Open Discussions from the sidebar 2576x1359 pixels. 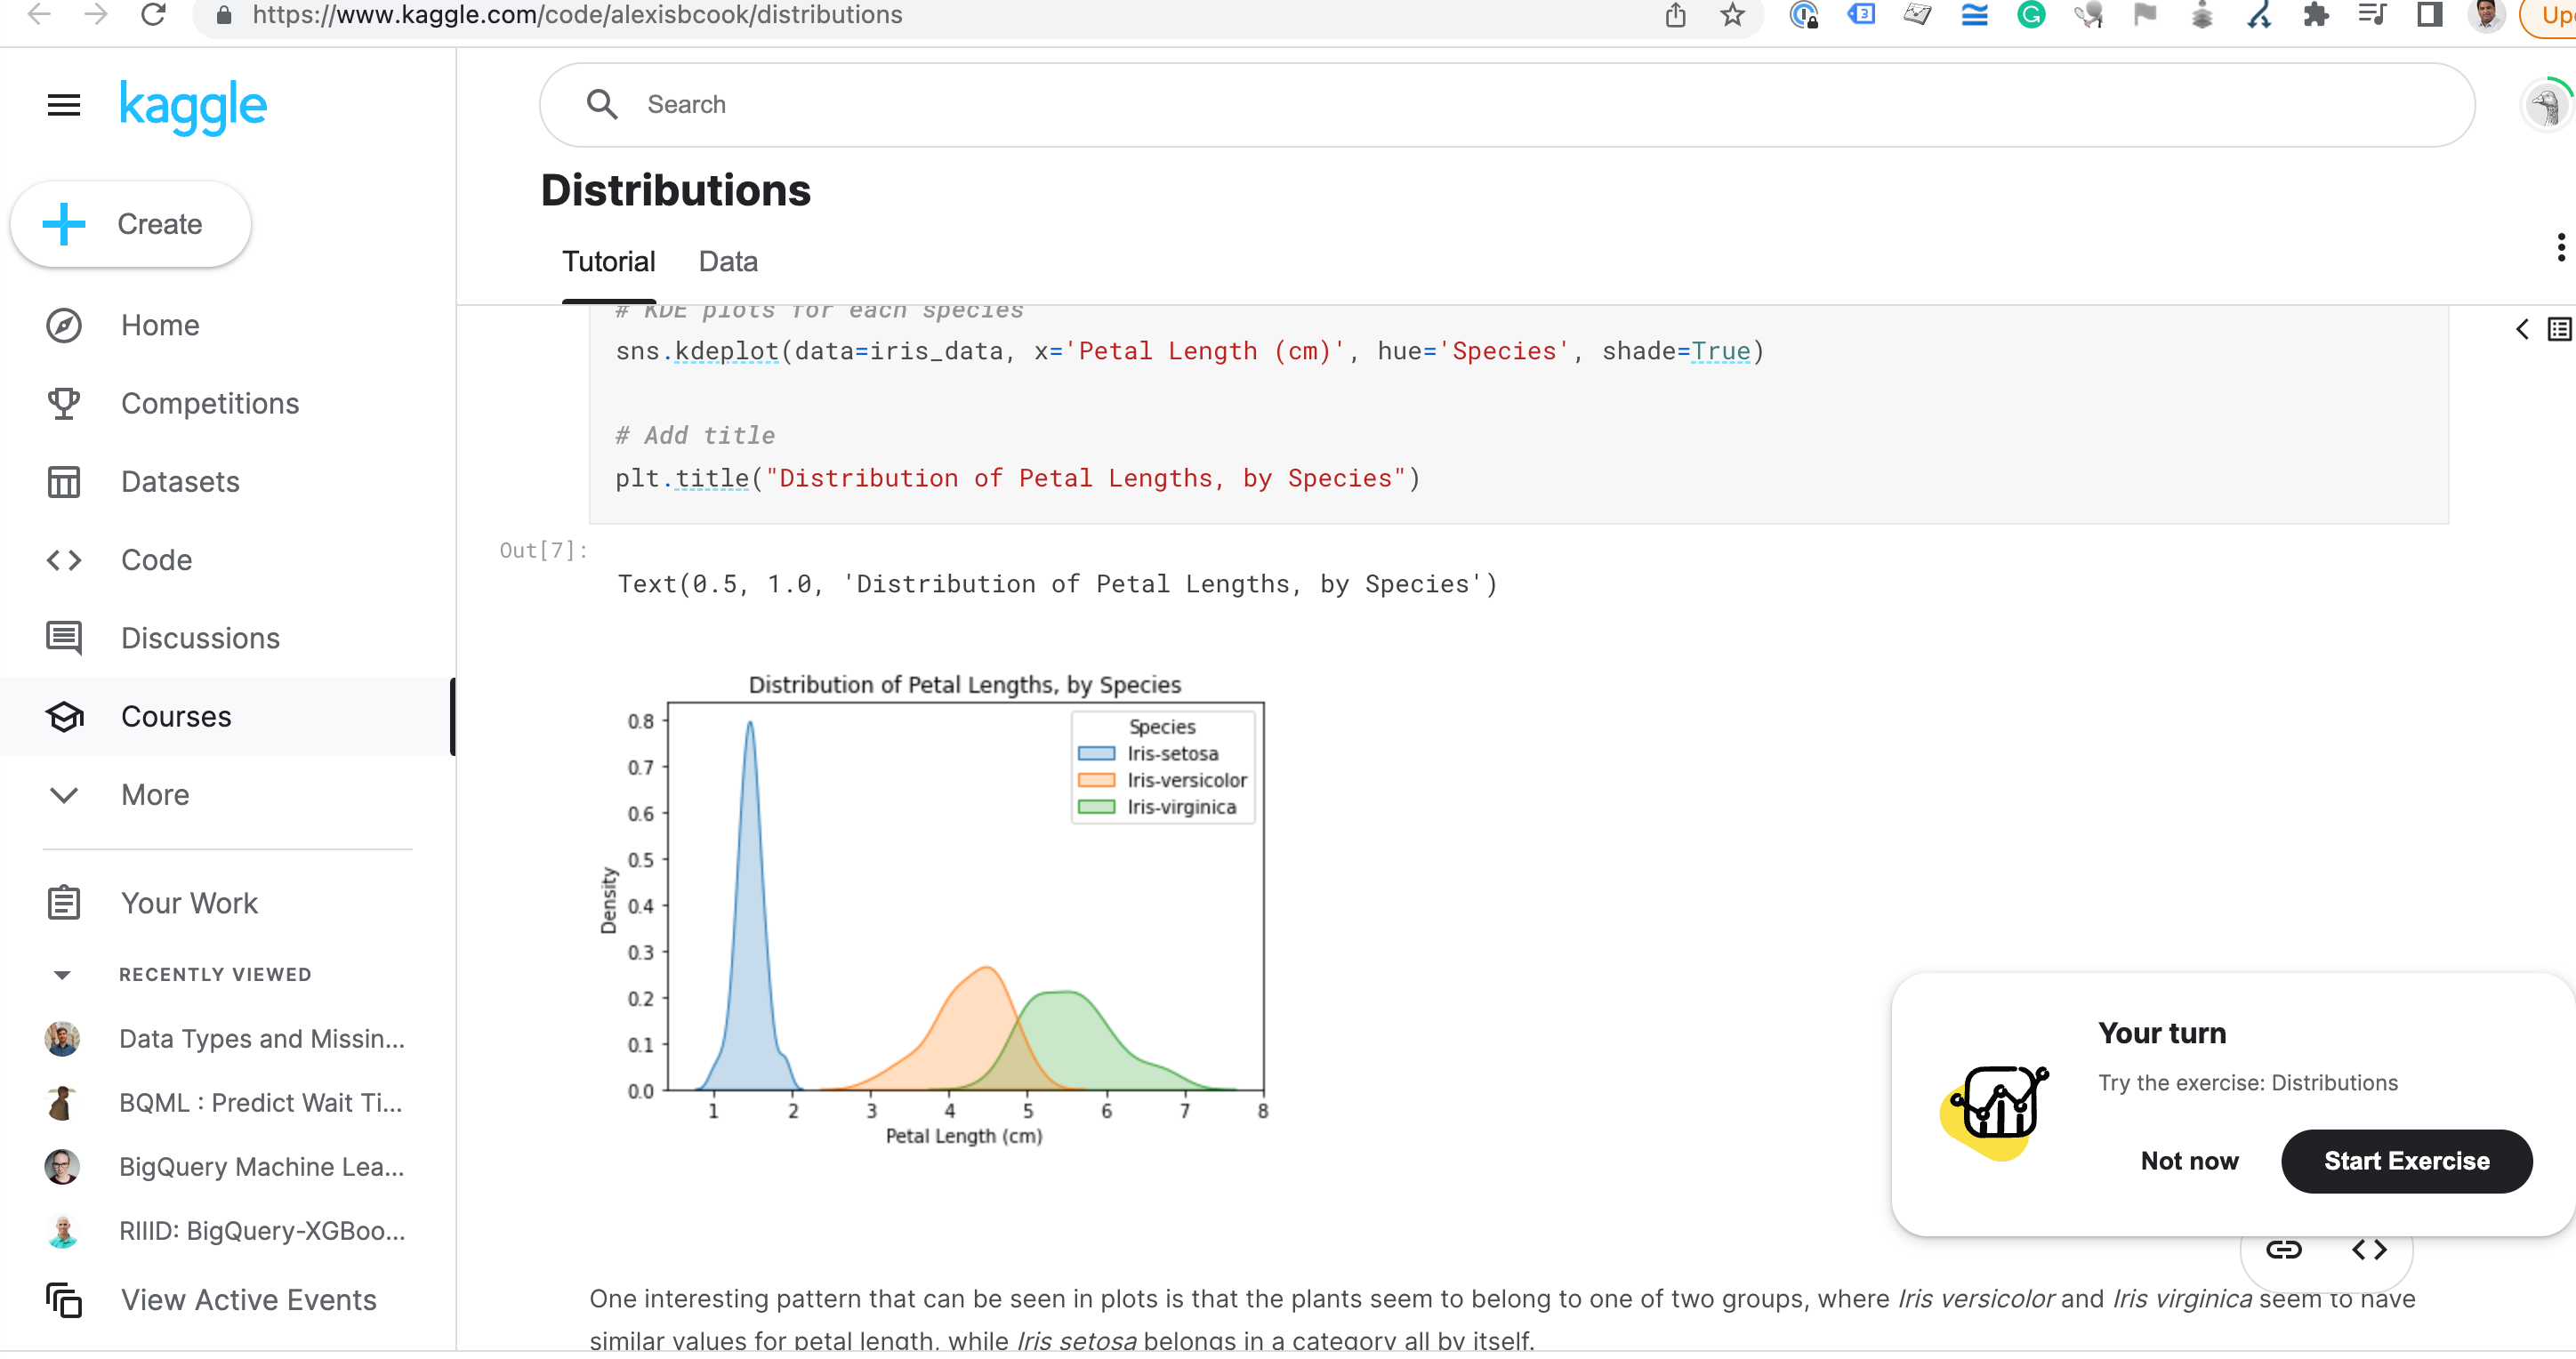coord(200,638)
